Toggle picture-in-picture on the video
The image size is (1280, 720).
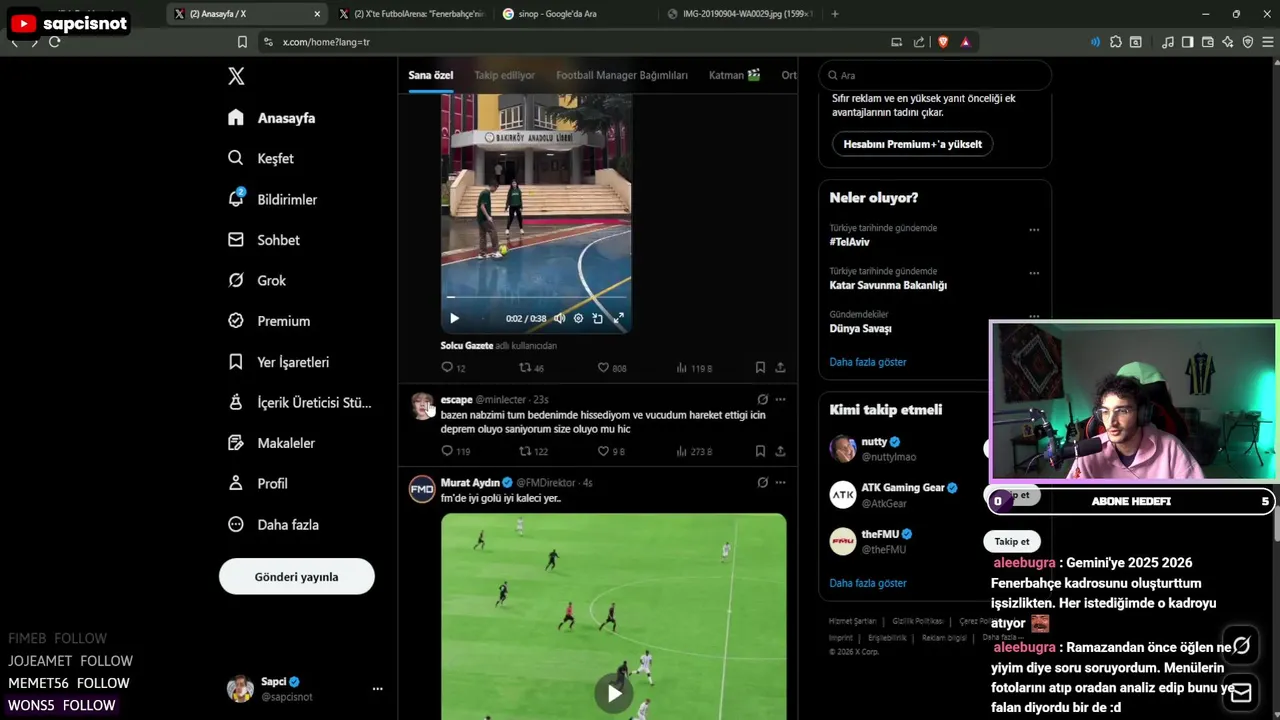click(x=597, y=318)
